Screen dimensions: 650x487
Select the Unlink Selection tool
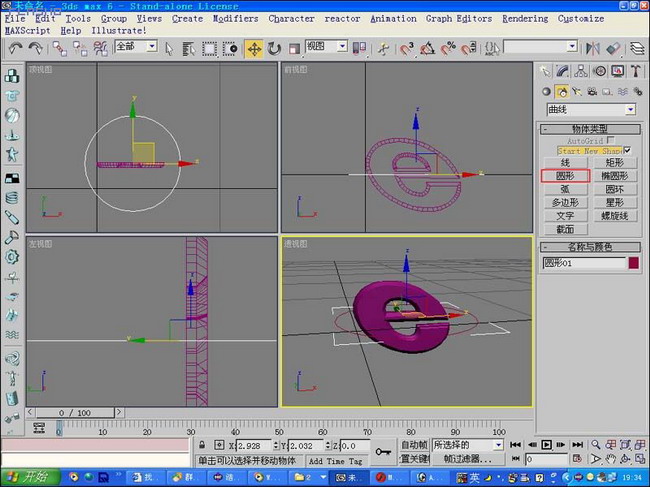80,48
